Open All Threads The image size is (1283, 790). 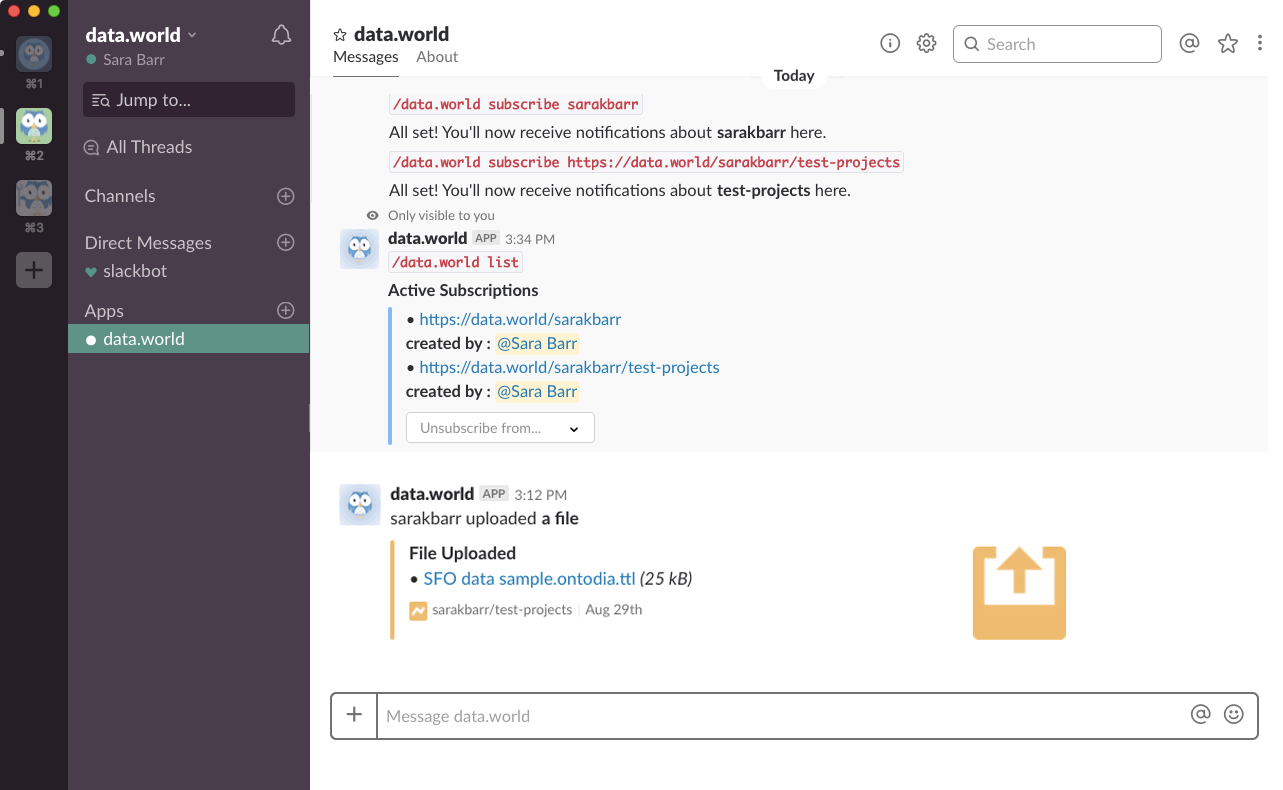coord(138,147)
